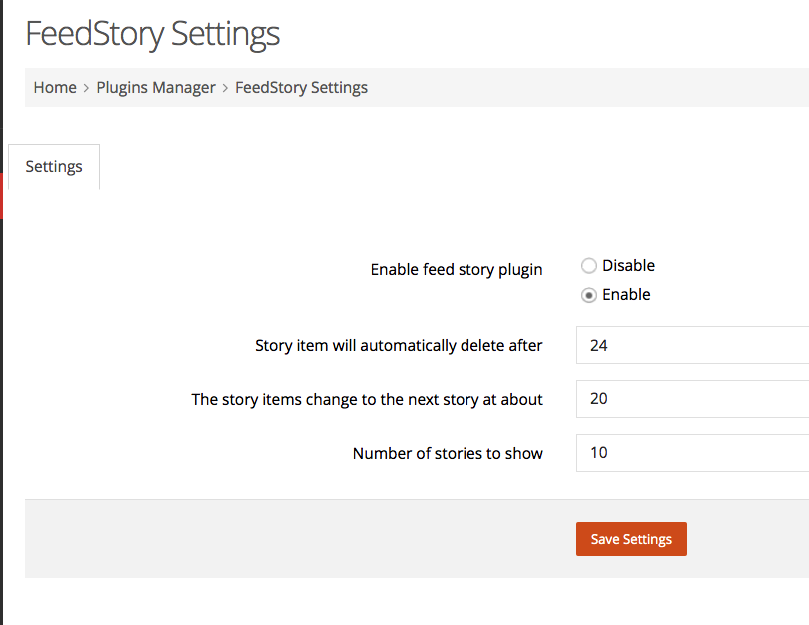Click the 'Number of stories to show' label
This screenshot has height=625, width=809.
pyautogui.click(x=448, y=453)
